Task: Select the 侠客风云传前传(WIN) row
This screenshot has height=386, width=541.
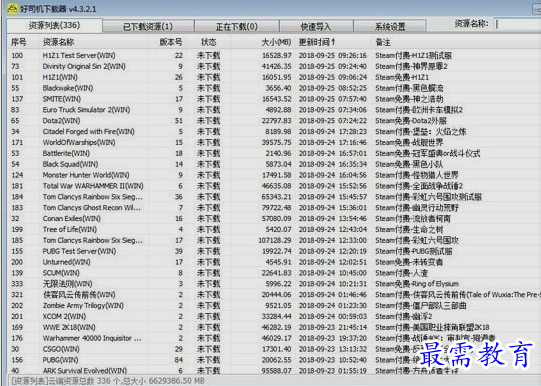Action: pos(274,294)
